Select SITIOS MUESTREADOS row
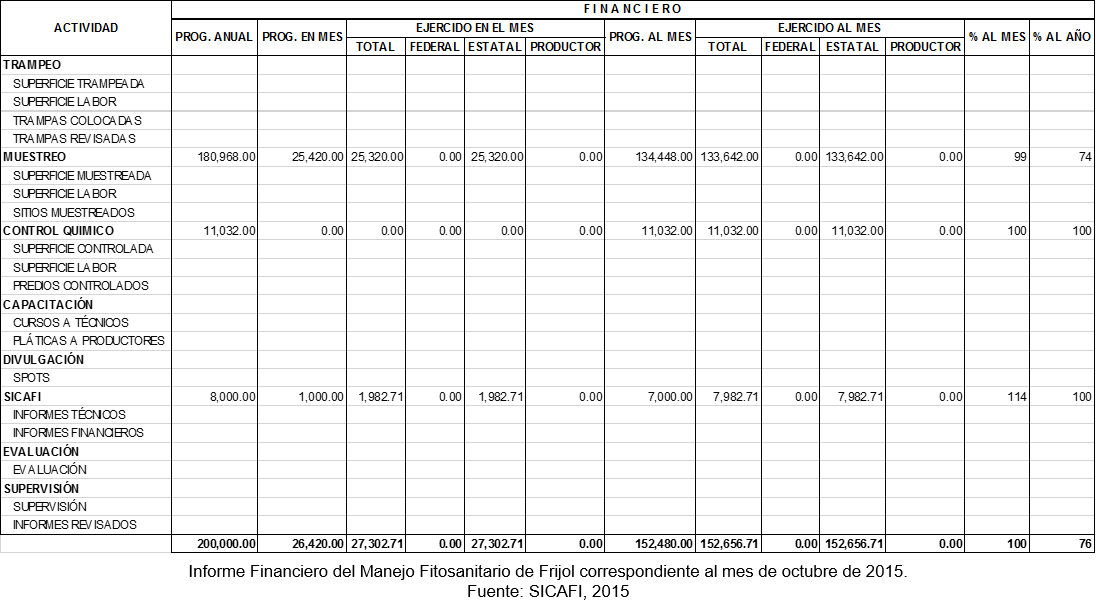This screenshot has height=612, width=1096. tap(73, 213)
